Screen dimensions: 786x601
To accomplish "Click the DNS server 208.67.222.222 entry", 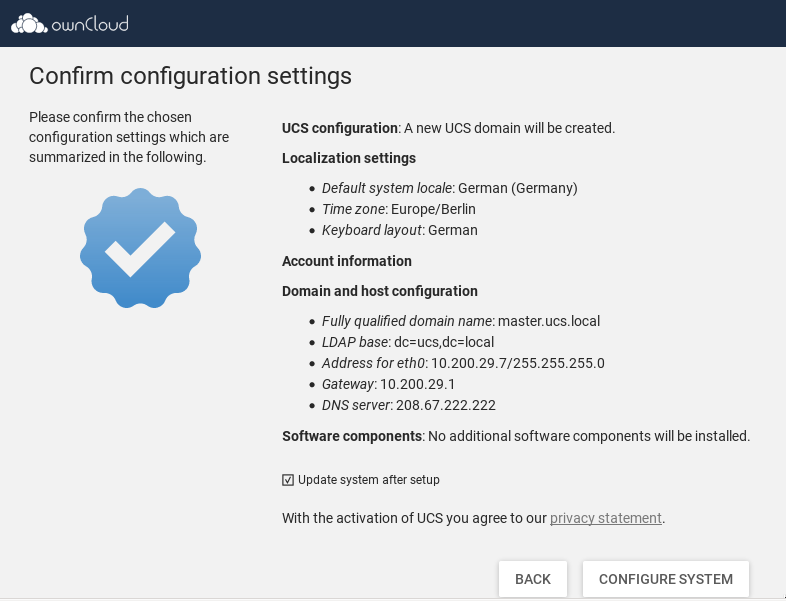I will pos(408,405).
